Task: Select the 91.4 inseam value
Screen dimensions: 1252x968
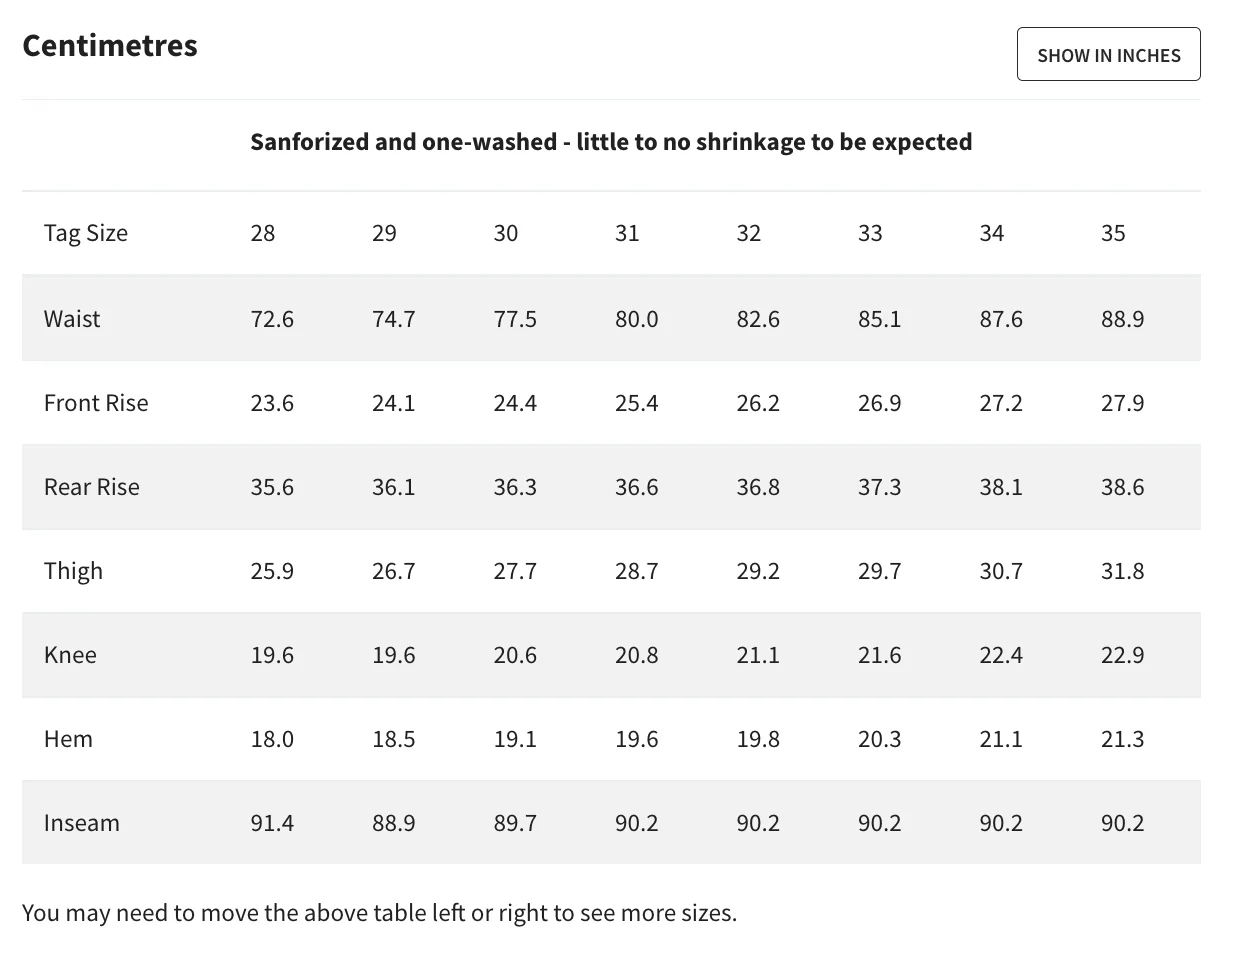Action: click(272, 823)
